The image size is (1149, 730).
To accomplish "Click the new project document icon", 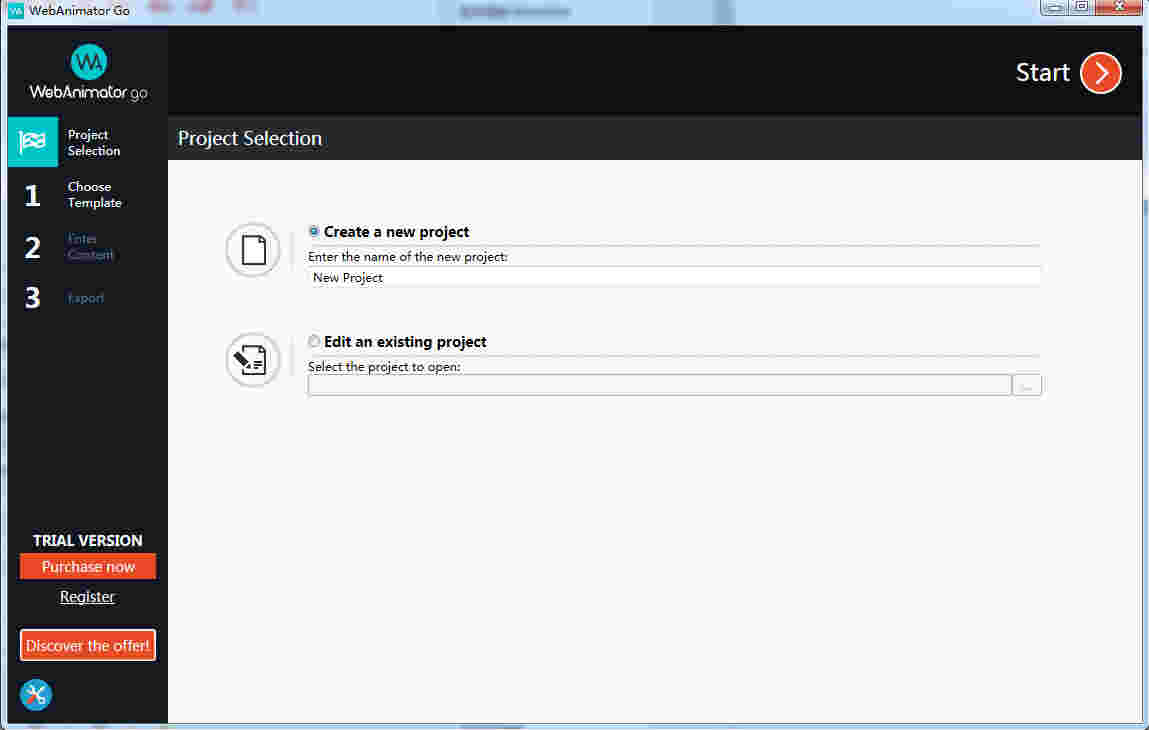I will [252, 249].
